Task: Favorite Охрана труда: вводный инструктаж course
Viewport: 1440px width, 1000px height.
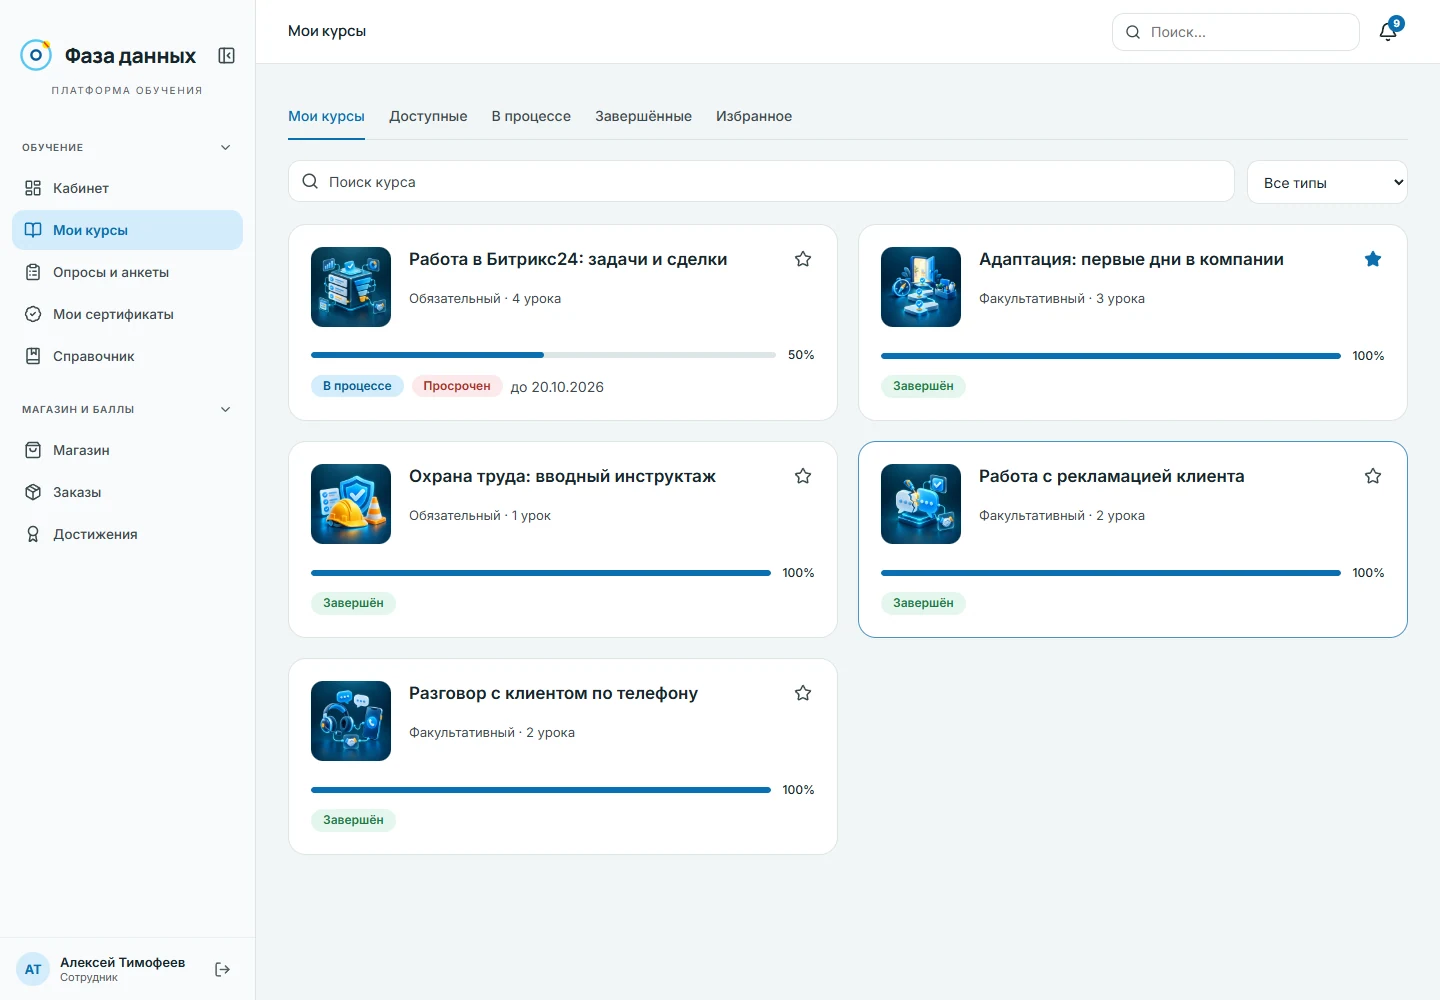Action: tap(803, 476)
